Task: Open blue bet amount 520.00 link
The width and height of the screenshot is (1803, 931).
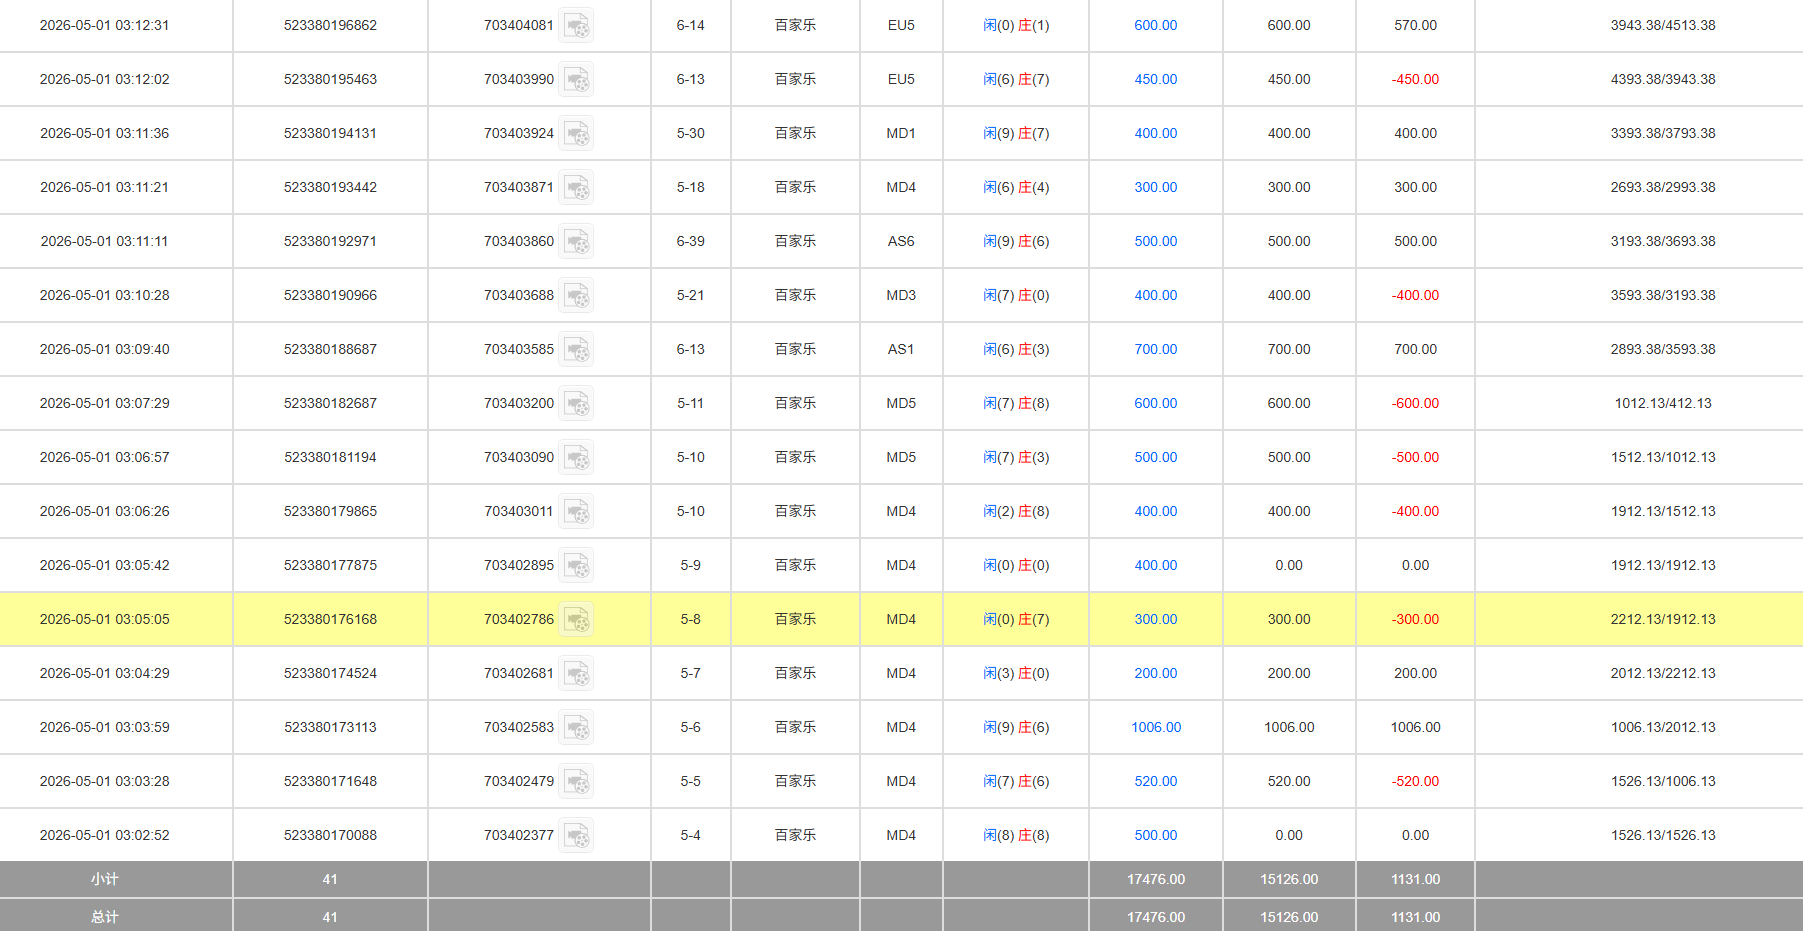Action: point(1155,781)
